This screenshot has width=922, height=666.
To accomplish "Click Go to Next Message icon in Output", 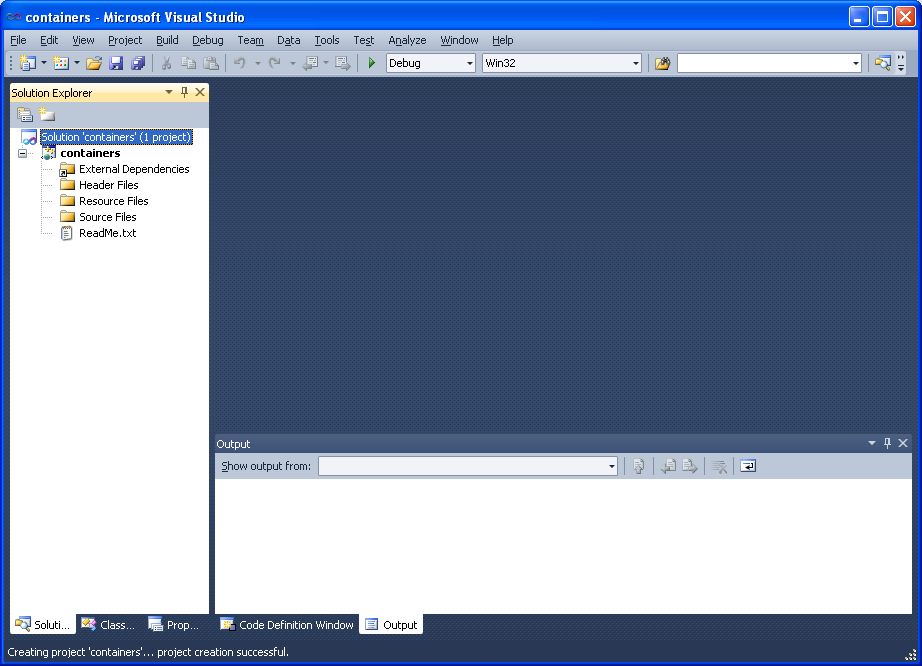I will click(690, 466).
